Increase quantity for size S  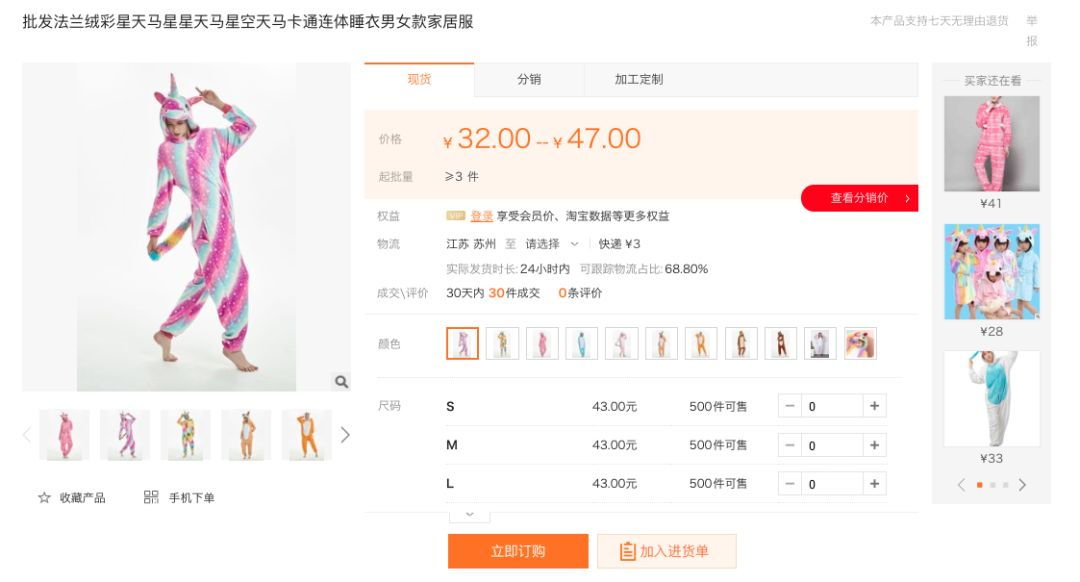[x=874, y=406]
